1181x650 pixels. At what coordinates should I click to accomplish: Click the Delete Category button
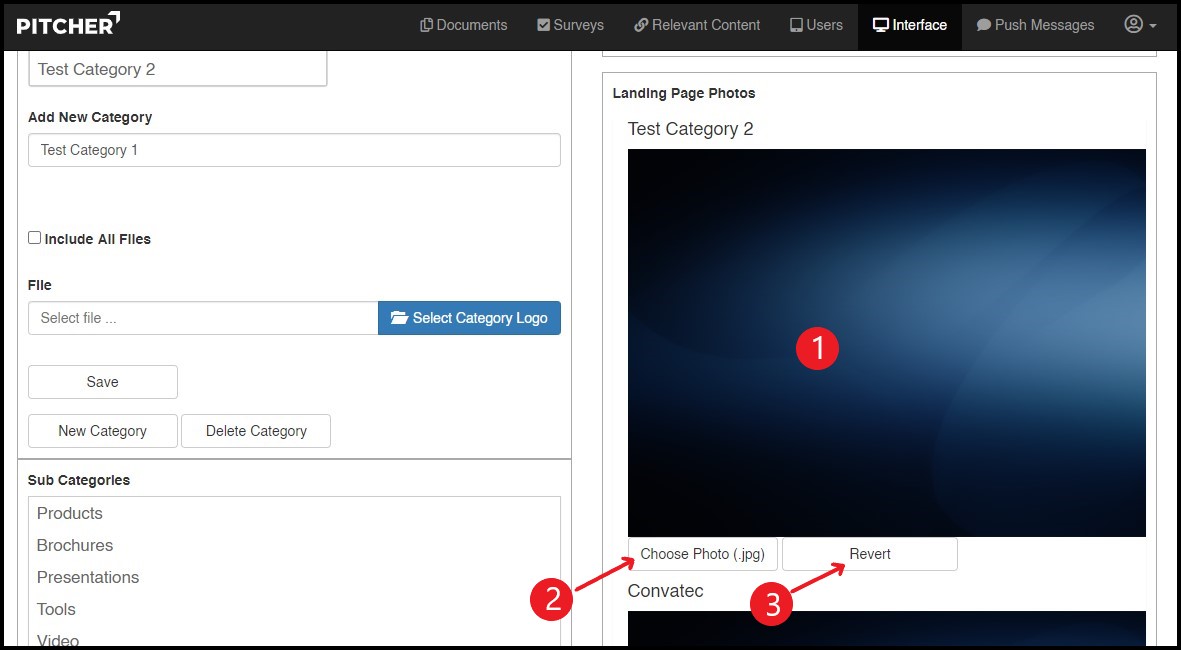point(256,431)
